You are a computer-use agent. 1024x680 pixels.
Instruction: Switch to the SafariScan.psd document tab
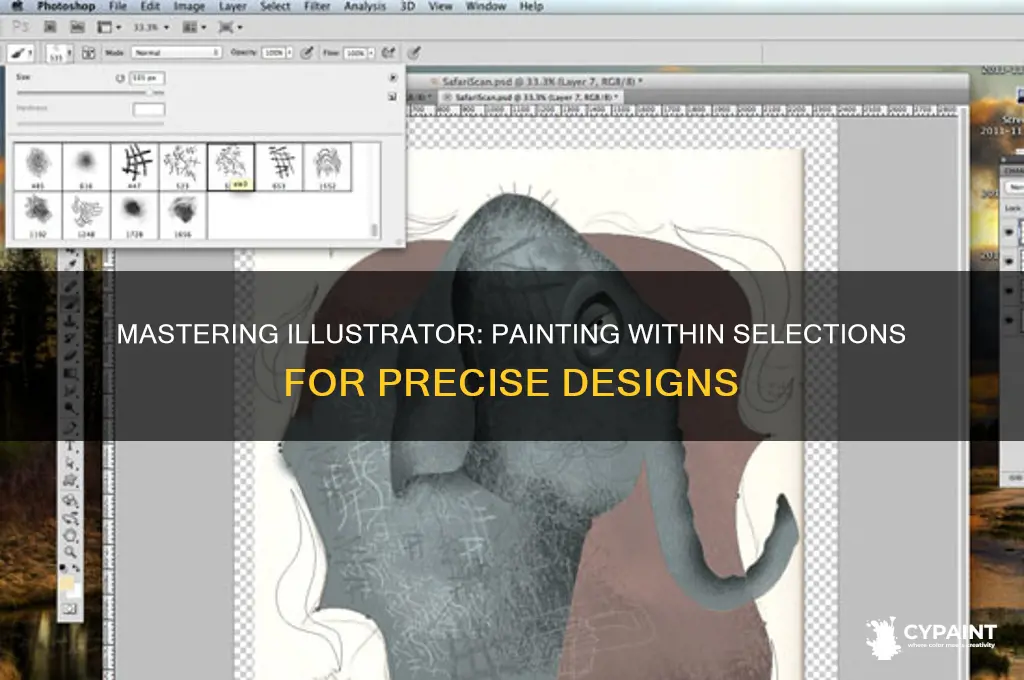click(x=532, y=97)
